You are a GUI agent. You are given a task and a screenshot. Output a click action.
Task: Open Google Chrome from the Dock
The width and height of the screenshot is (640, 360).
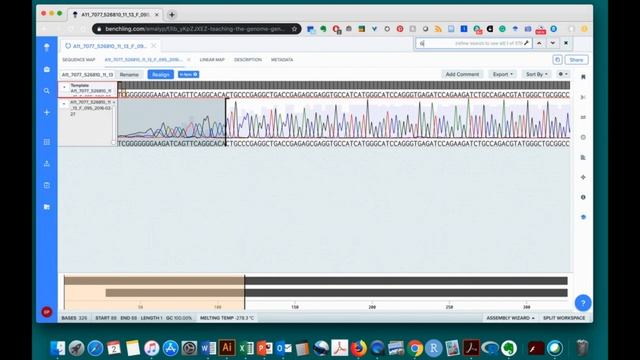pyautogui.click(x=415, y=348)
